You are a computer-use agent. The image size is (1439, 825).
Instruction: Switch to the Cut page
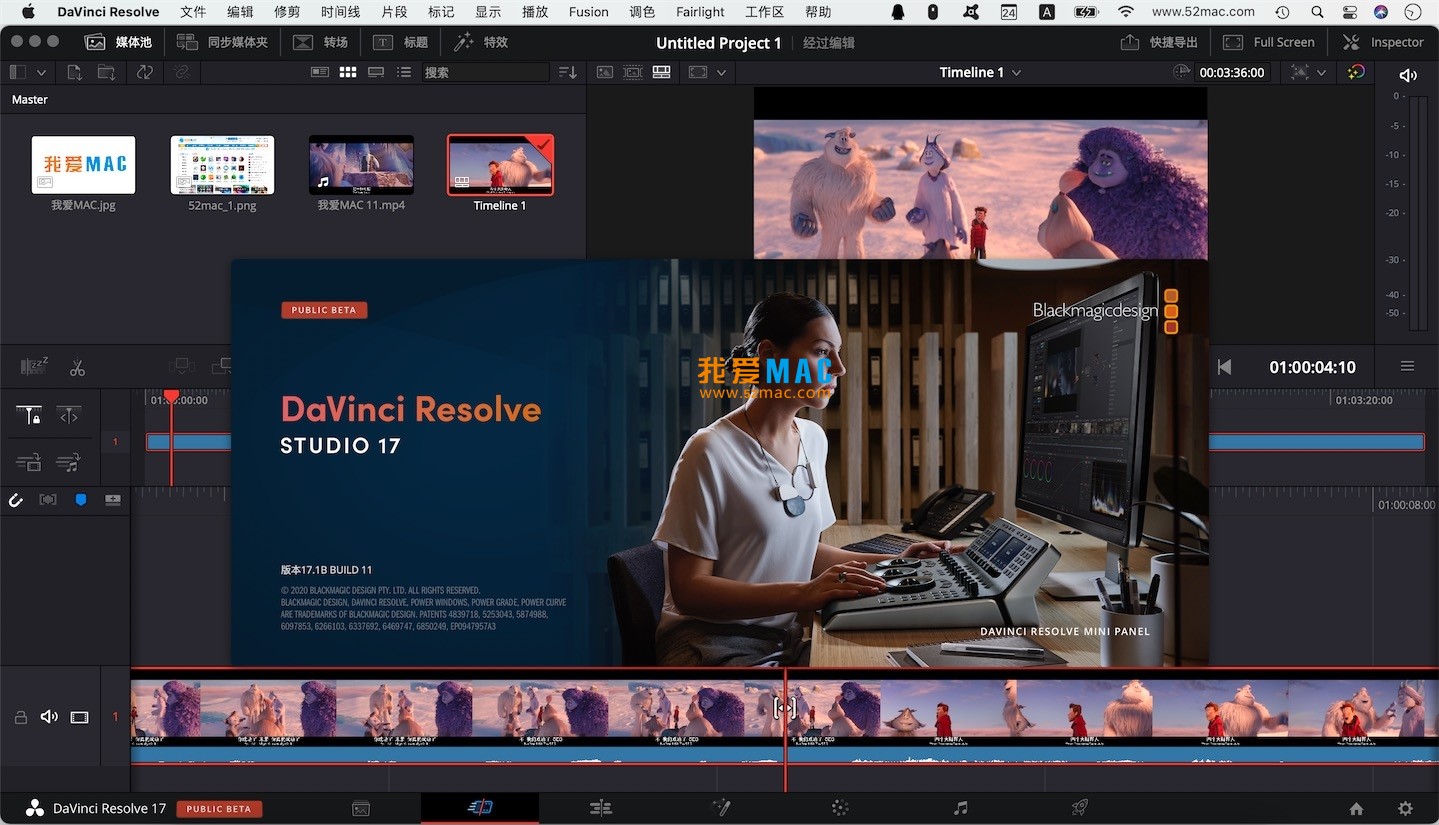[480, 808]
